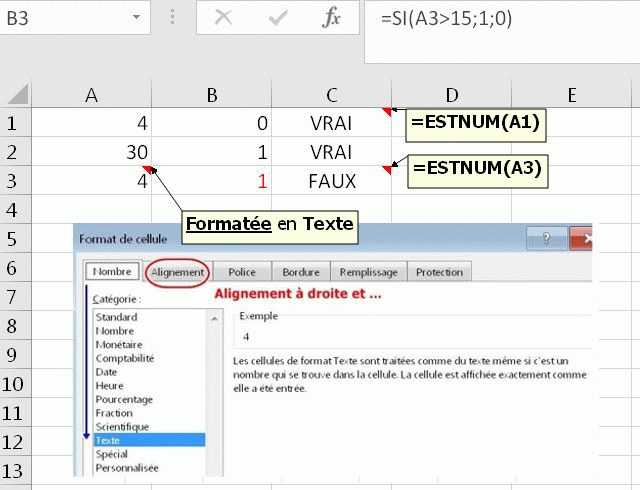Image resolution: width=640 pixels, height=490 pixels.
Task: Go to the Remplissage tab
Action: tap(368, 272)
